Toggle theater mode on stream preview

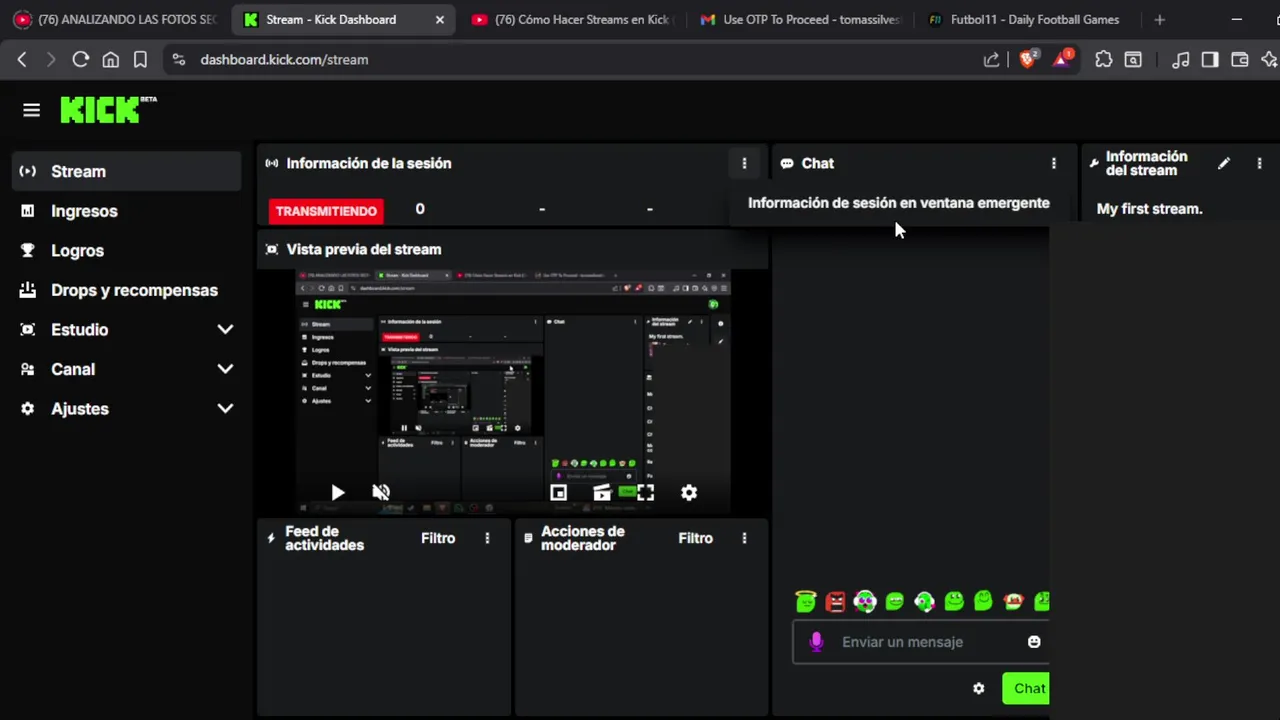coord(602,492)
